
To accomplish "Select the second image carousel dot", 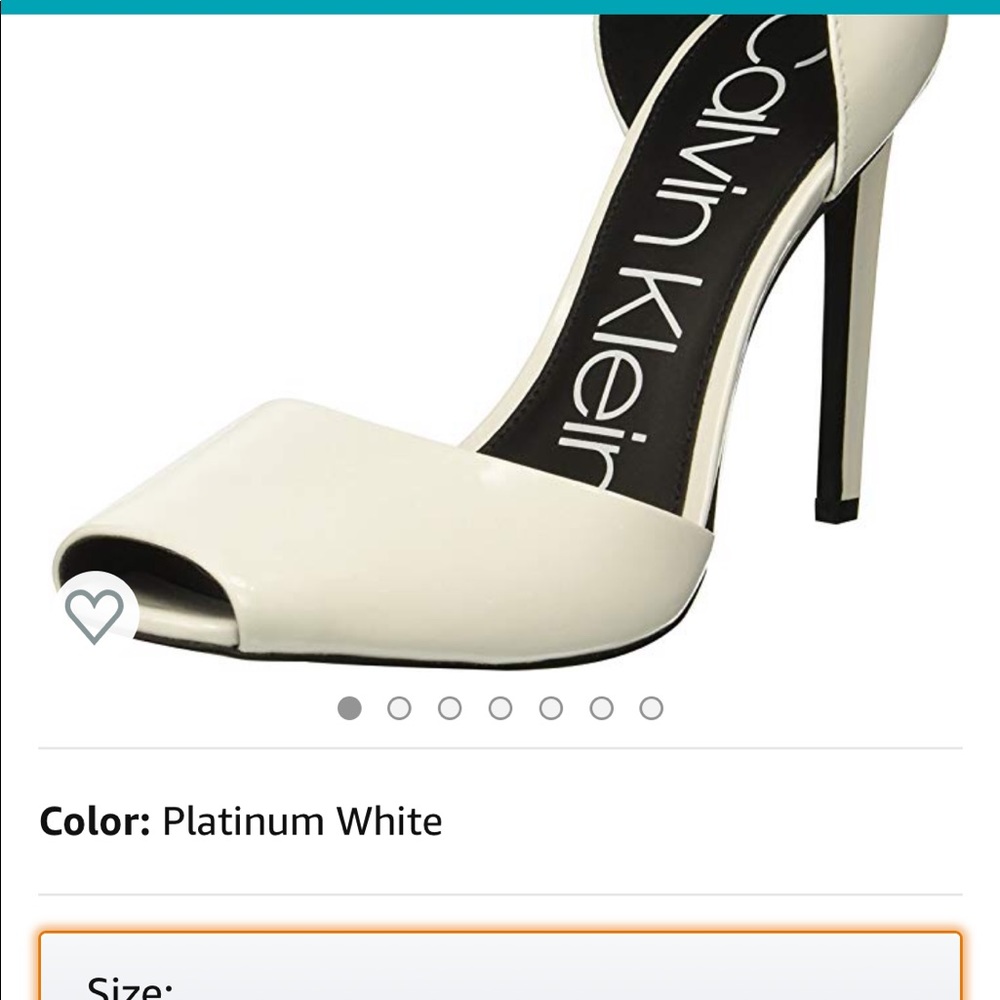I will tap(397, 707).
